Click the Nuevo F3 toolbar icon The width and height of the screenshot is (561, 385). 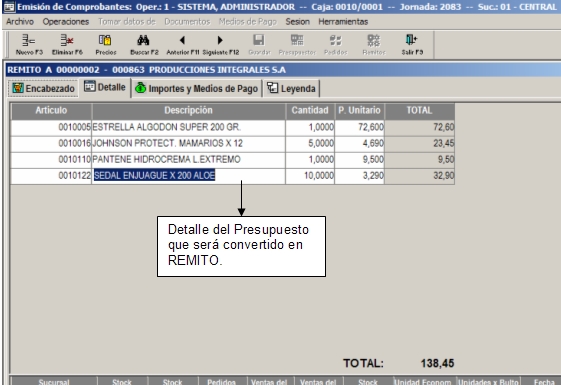(x=29, y=45)
